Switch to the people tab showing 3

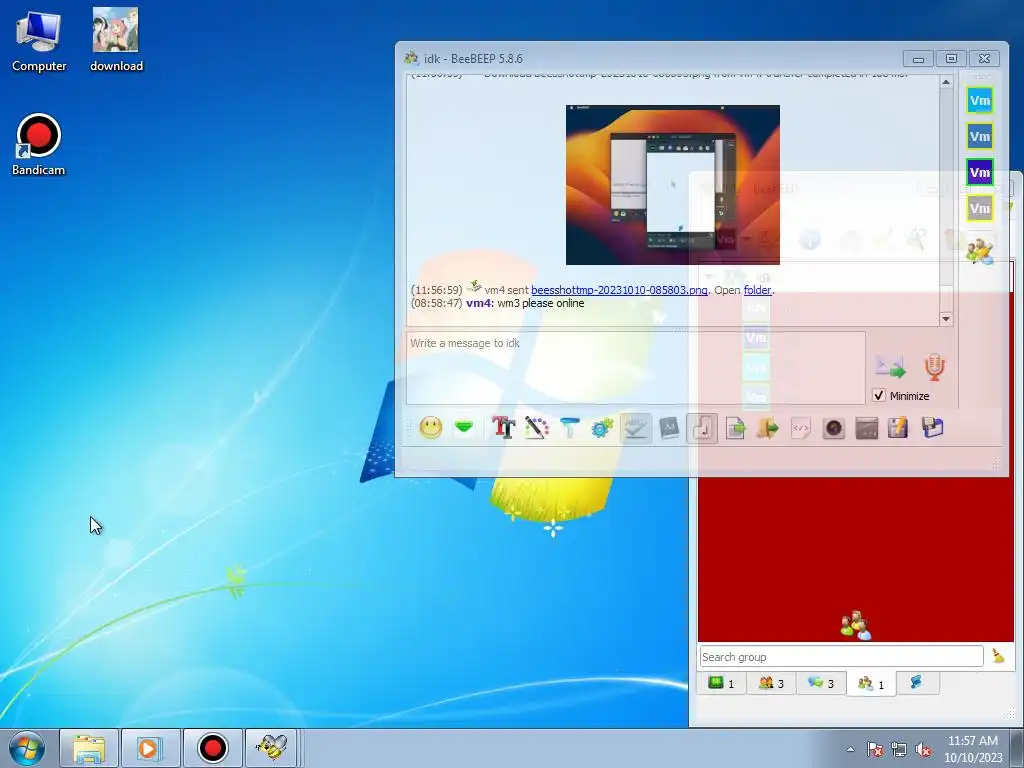[771, 683]
